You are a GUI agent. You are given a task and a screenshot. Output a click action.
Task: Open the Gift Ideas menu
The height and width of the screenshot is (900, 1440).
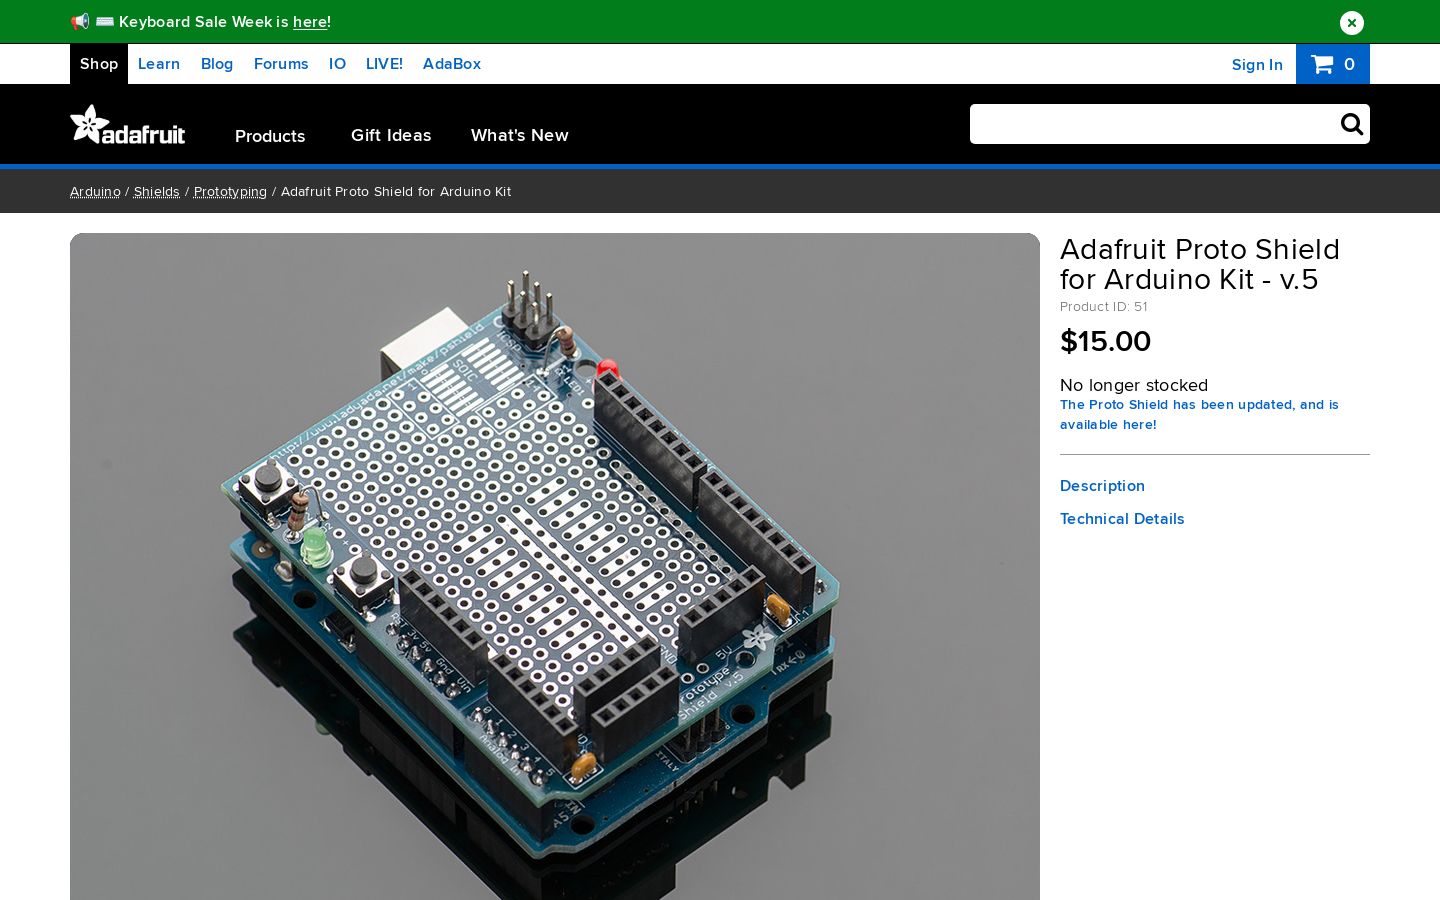click(391, 135)
